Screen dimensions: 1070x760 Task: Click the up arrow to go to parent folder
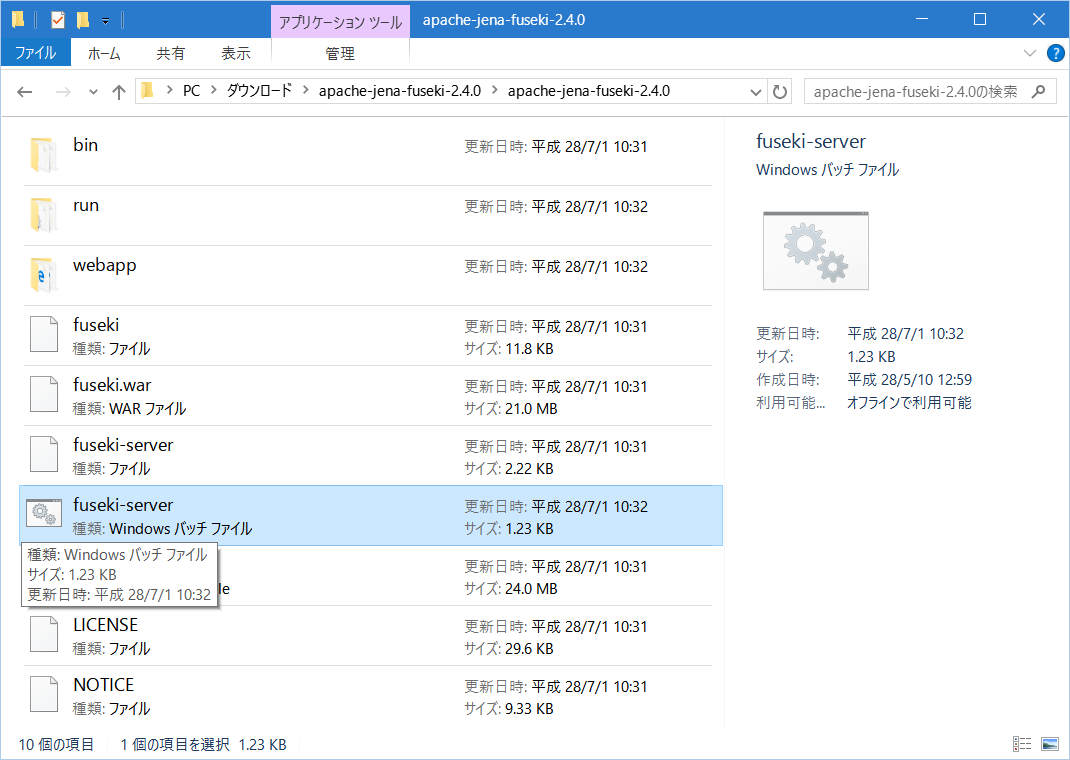(x=119, y=91)
